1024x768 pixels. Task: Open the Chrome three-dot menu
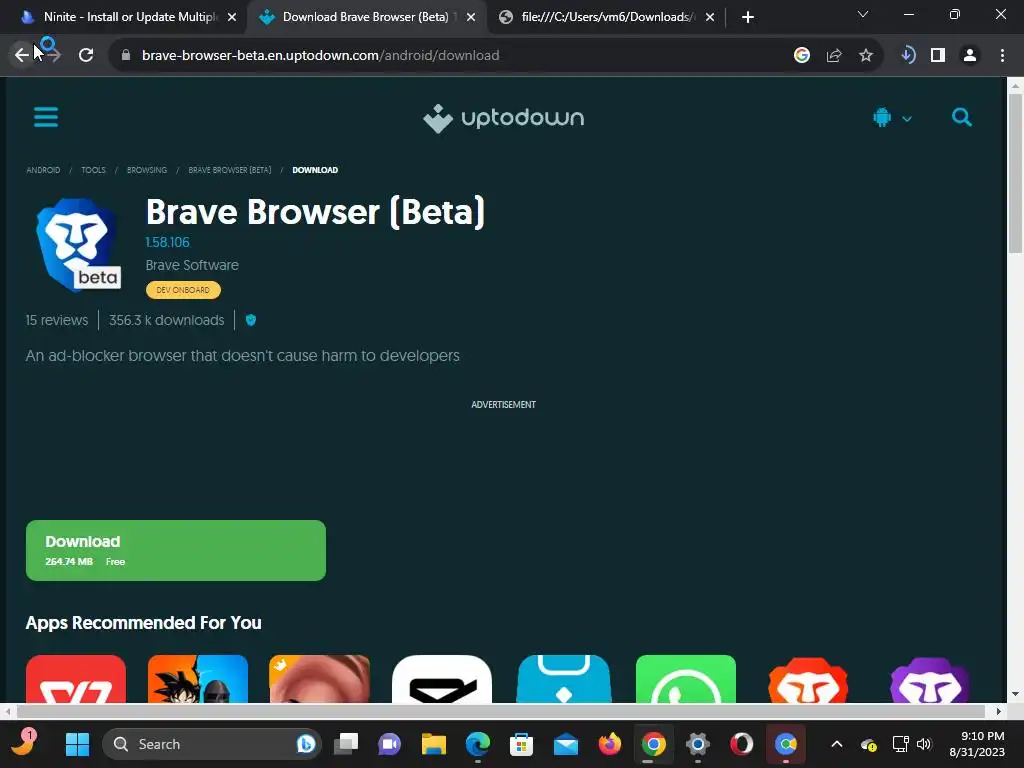click(1002, 56)
